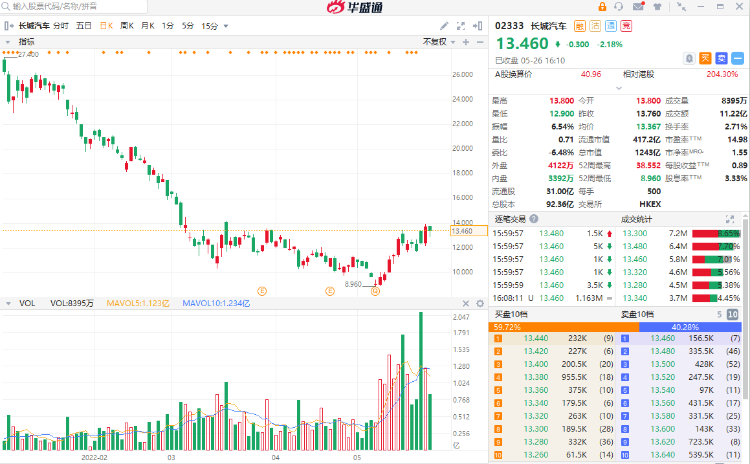Viewport: 750px width, 464px height.
Task: Zoom in chart with plus icon
Action: (466, 42)
